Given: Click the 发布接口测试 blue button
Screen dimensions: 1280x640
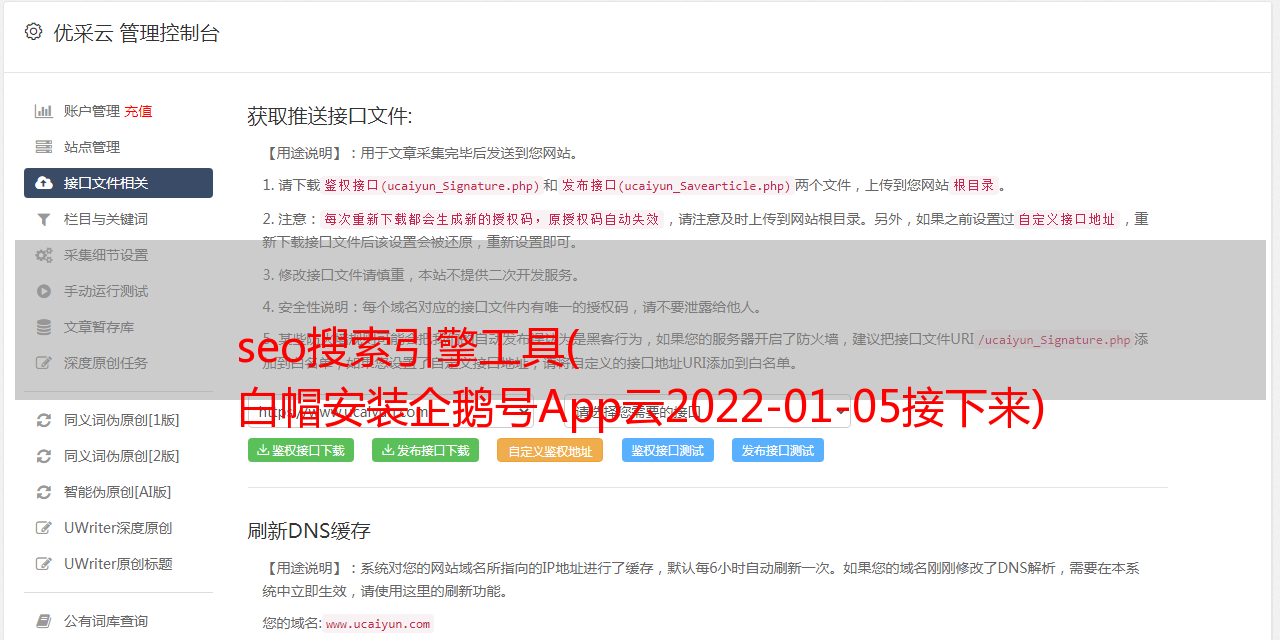Looking at the screenshot, I should point(778,450).
